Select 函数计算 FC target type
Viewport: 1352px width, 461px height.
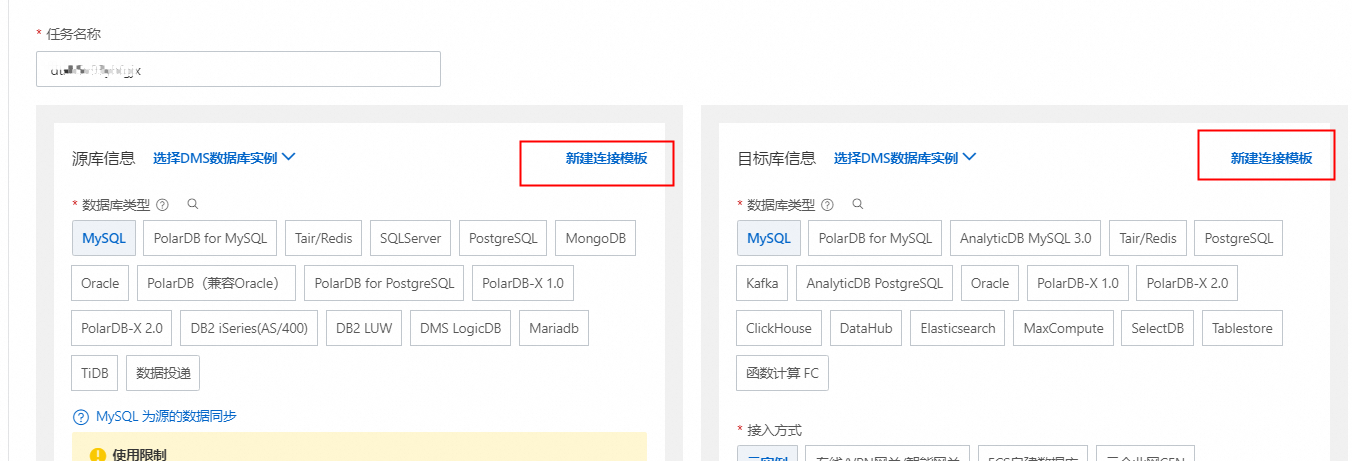782,373
